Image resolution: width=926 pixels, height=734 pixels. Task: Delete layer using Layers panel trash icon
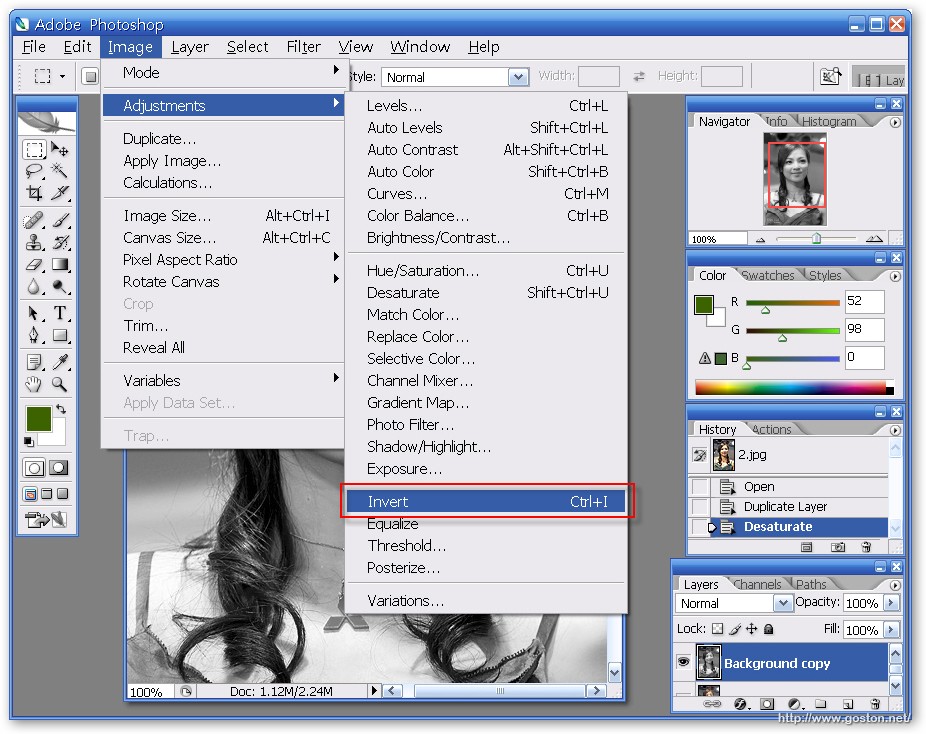pyautogui.click(x=876, y=703)
